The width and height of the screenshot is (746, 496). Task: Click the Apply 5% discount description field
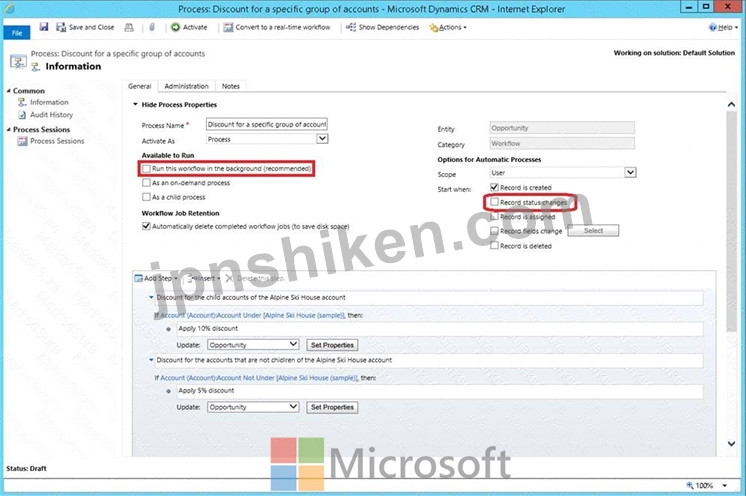(440, 391)
